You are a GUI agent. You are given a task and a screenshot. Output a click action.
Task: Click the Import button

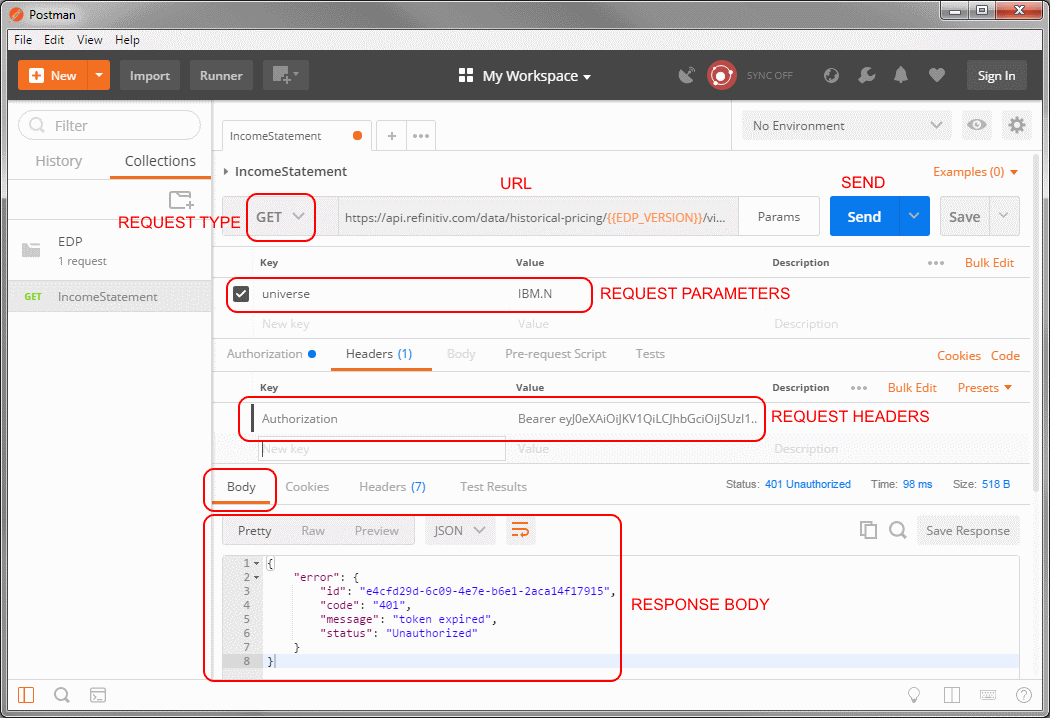click(149, 75)
